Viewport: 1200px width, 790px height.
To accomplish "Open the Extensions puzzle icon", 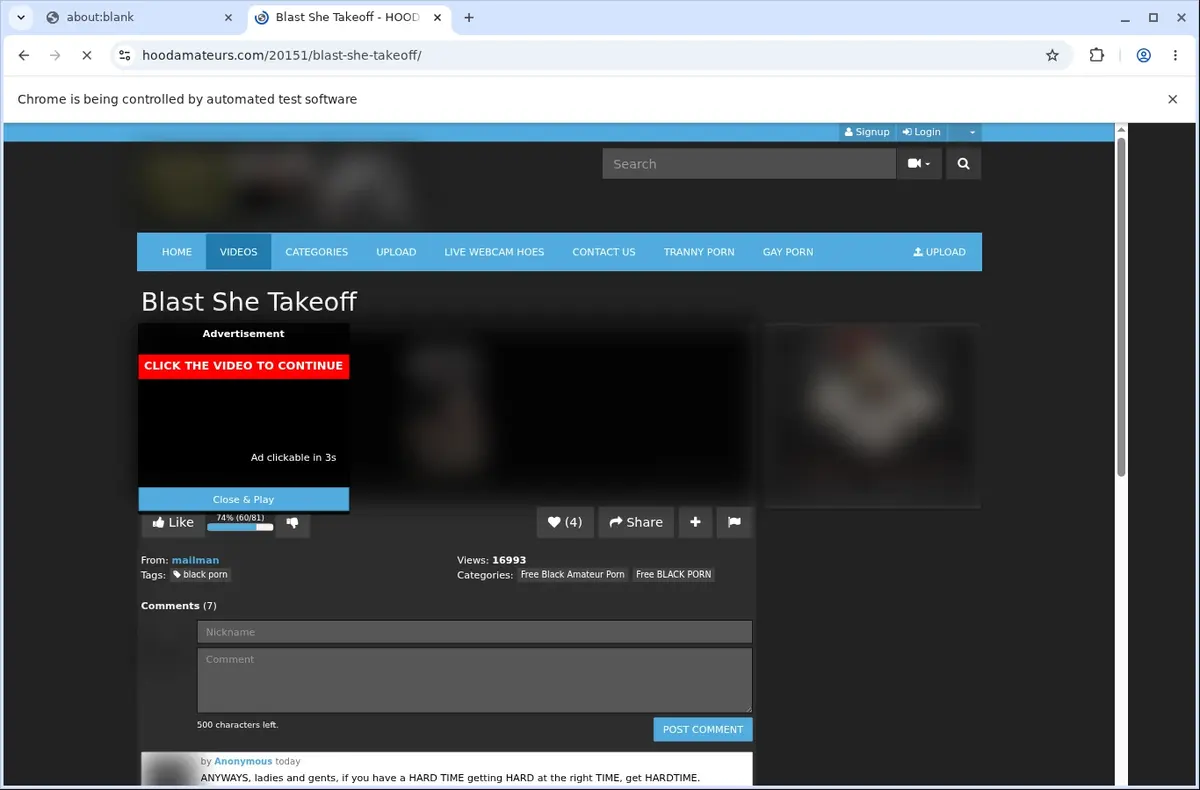I will [1097, 55].
